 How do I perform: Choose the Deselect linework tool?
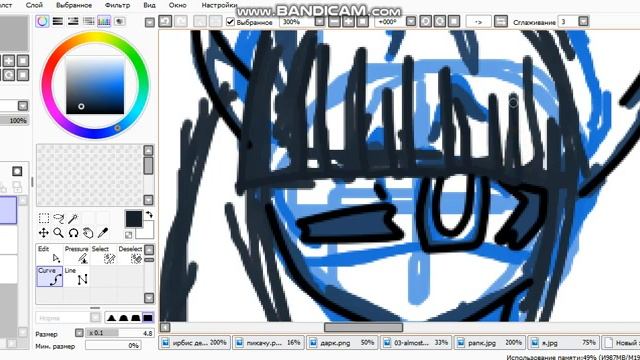click(x=130, y=254)
